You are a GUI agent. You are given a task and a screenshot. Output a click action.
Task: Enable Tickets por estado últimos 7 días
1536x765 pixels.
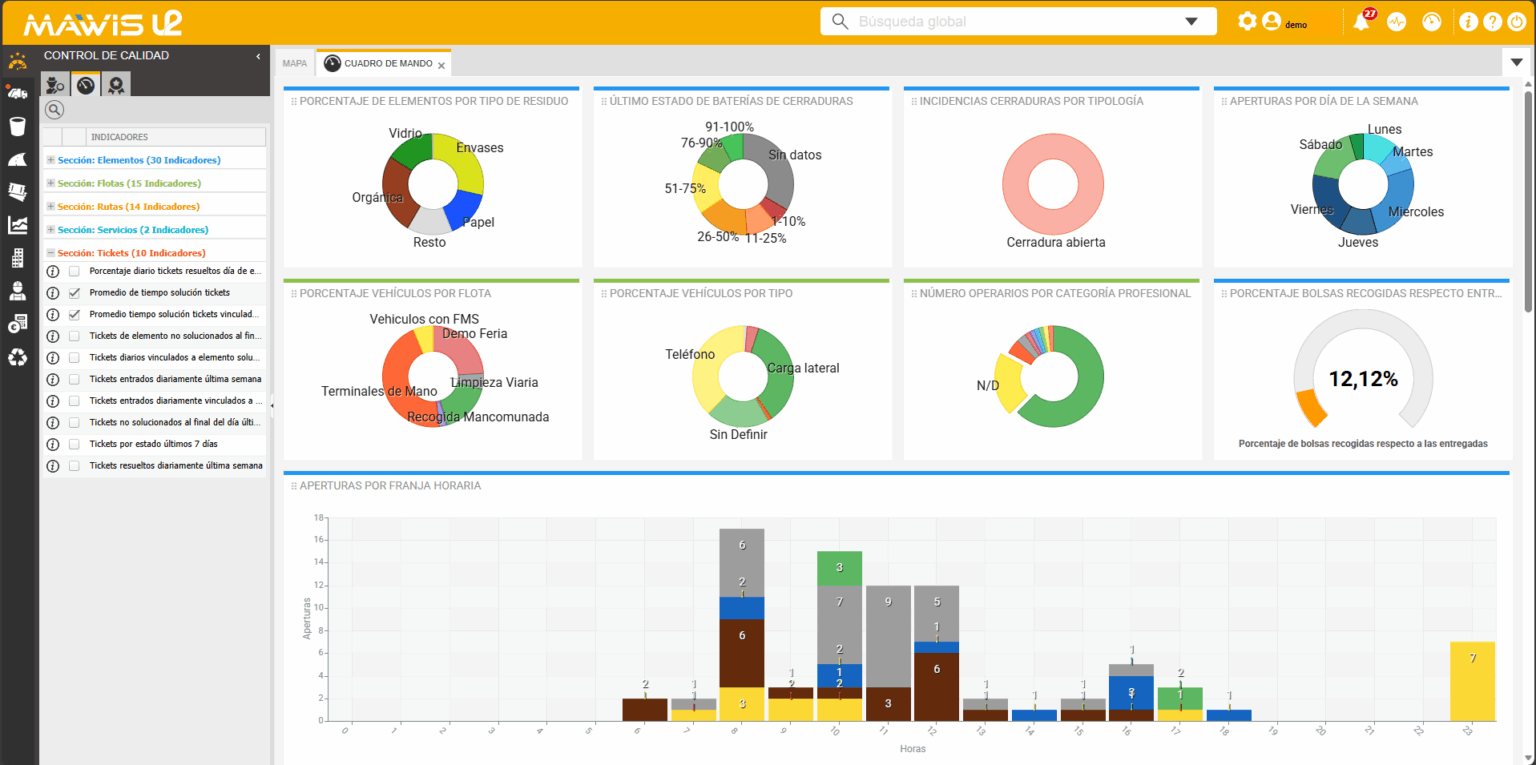(72, 443)
